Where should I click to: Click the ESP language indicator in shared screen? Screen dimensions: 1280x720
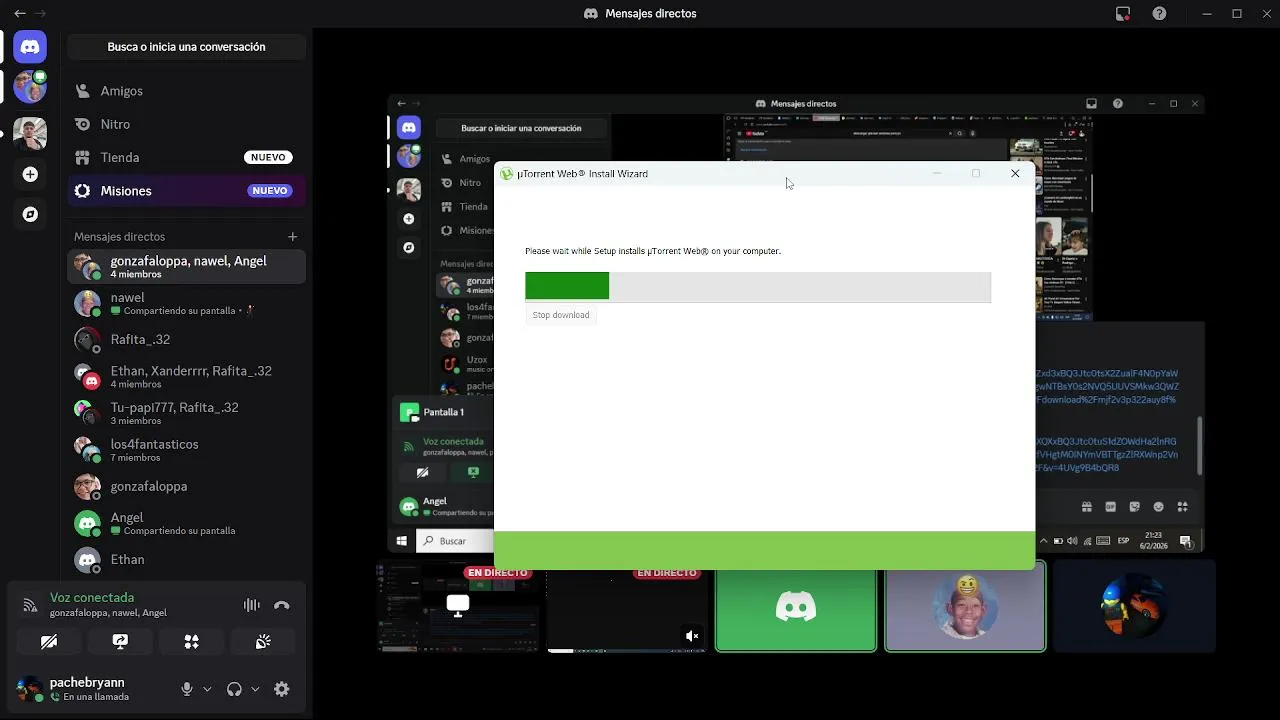click(1123, 541)
